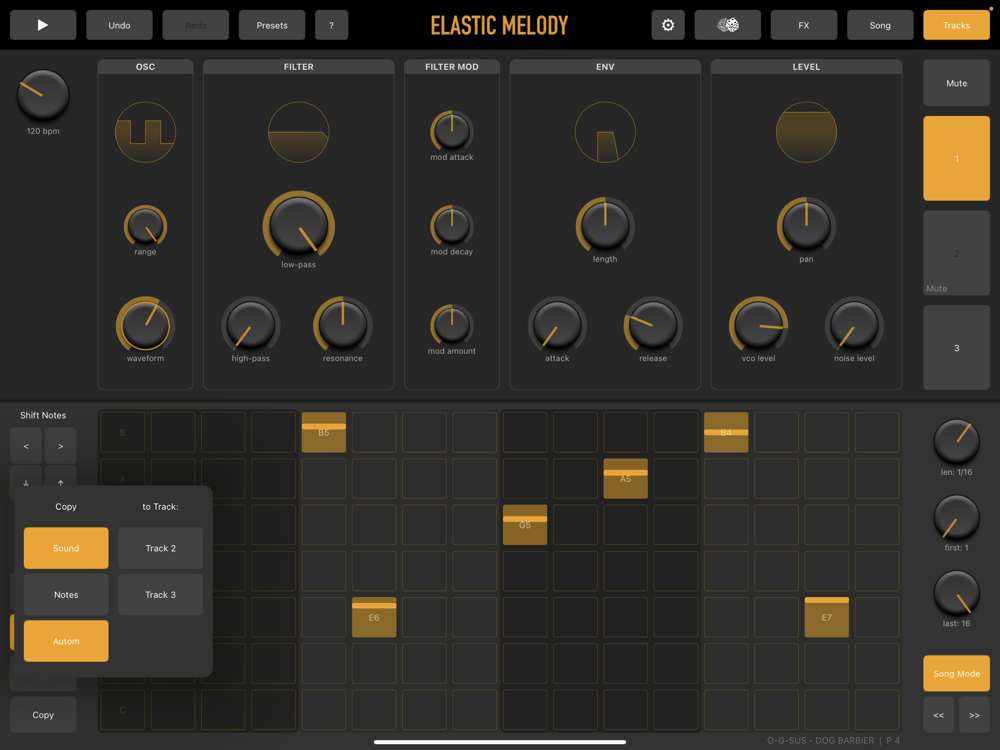Shift notes right with the > arrow
The height and width of the screenshot is (750, 1000).
click(61, 446)
